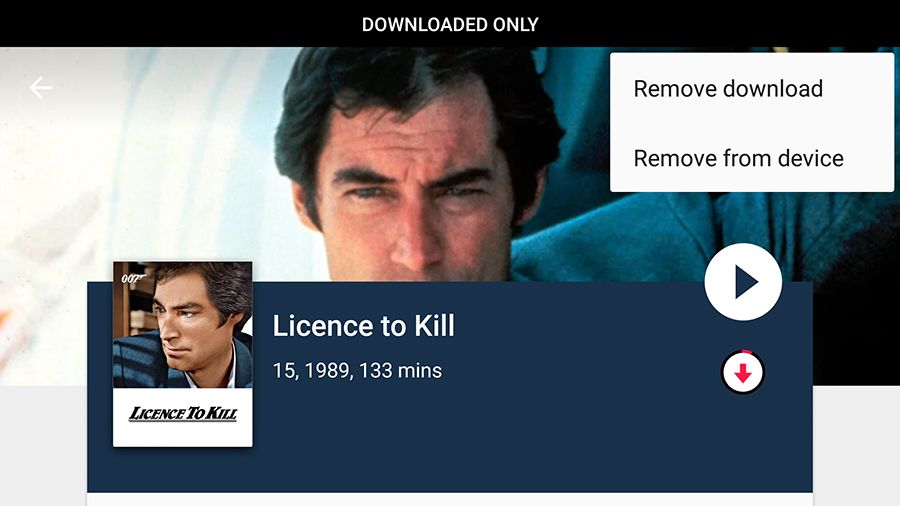The image size is (900, 506).
Task: Tap the DOWNLOADED ONLY banner
Action: (x=450, y=24)
